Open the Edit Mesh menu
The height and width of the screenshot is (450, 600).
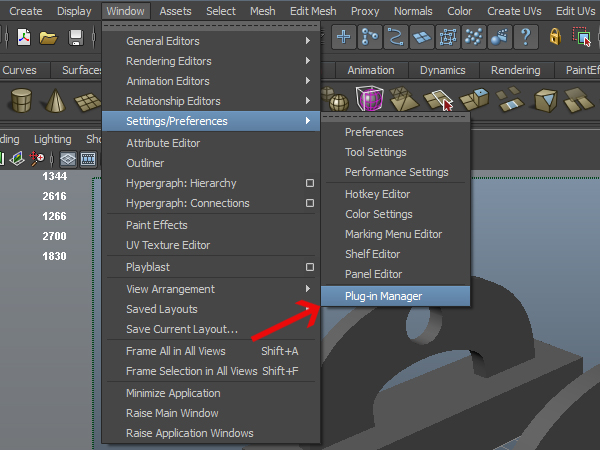pos(313,11)
